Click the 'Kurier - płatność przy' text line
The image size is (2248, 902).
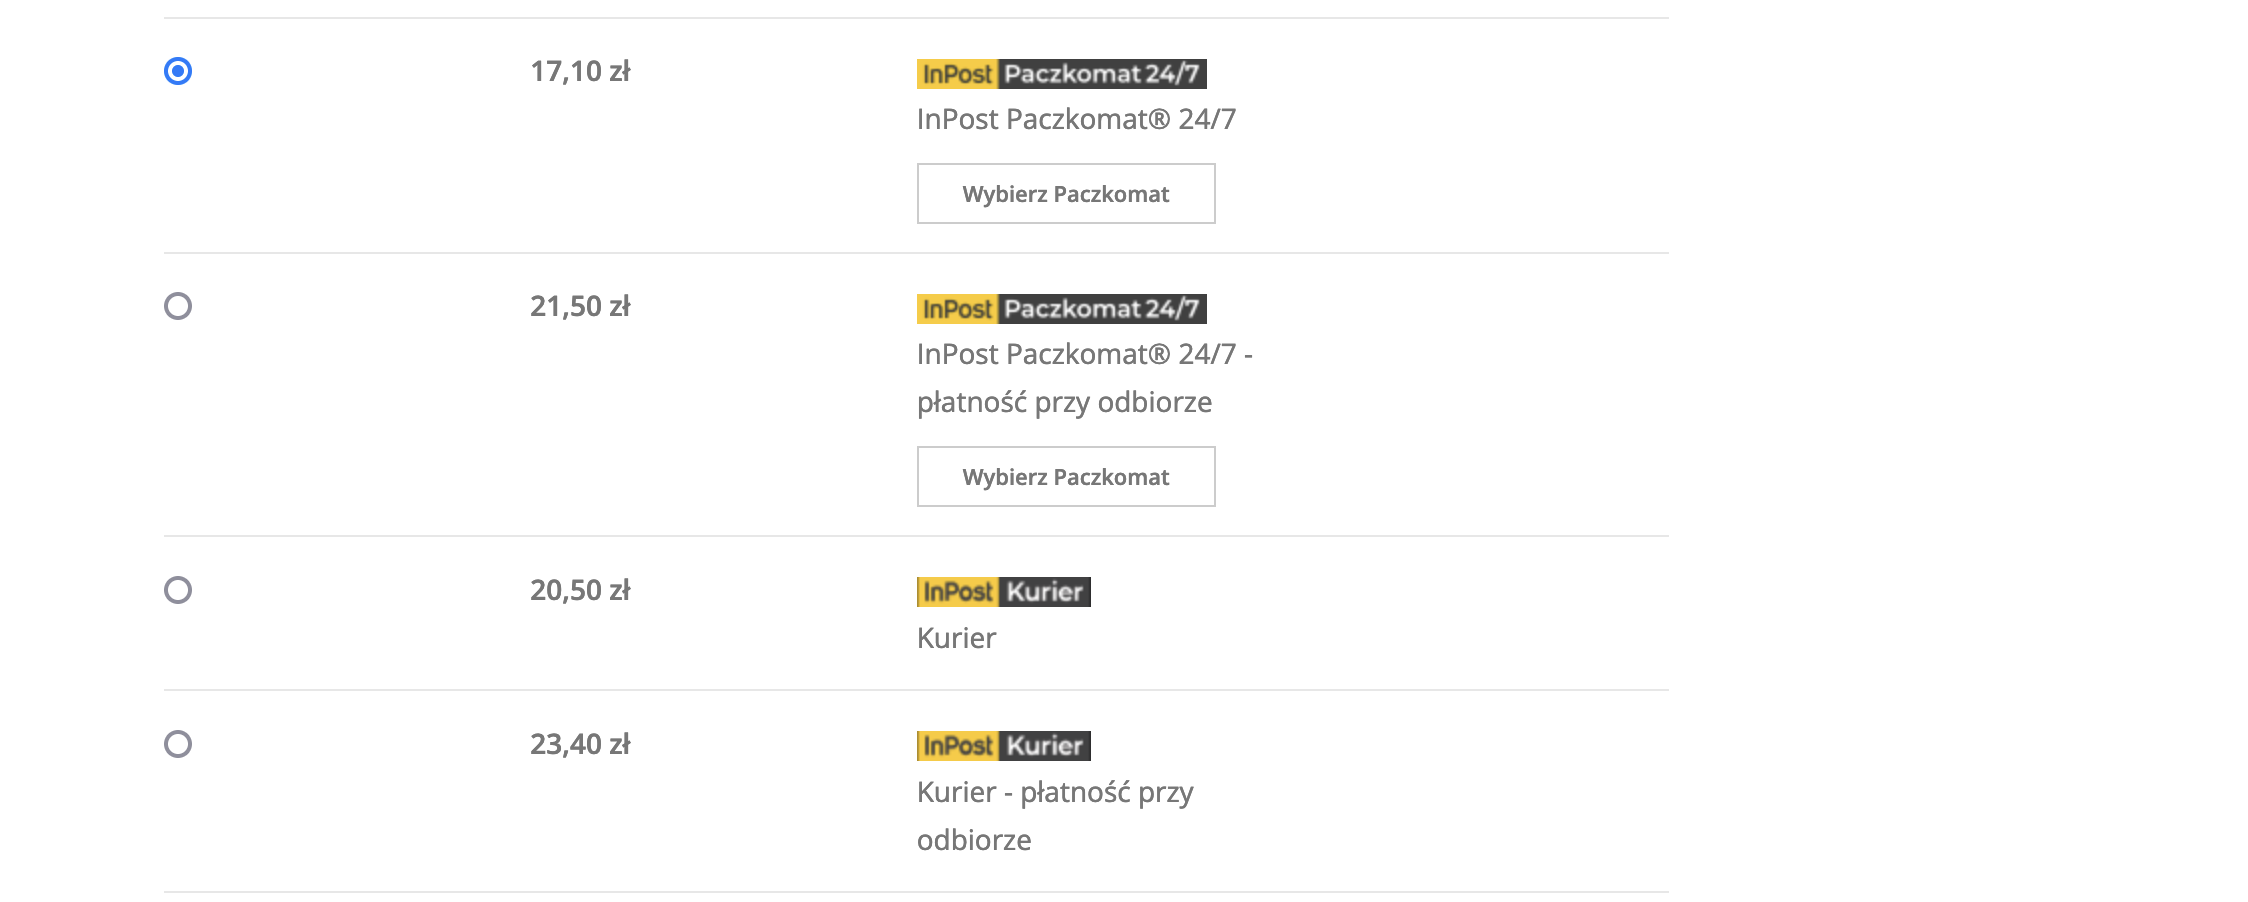tap(1055, 793)
